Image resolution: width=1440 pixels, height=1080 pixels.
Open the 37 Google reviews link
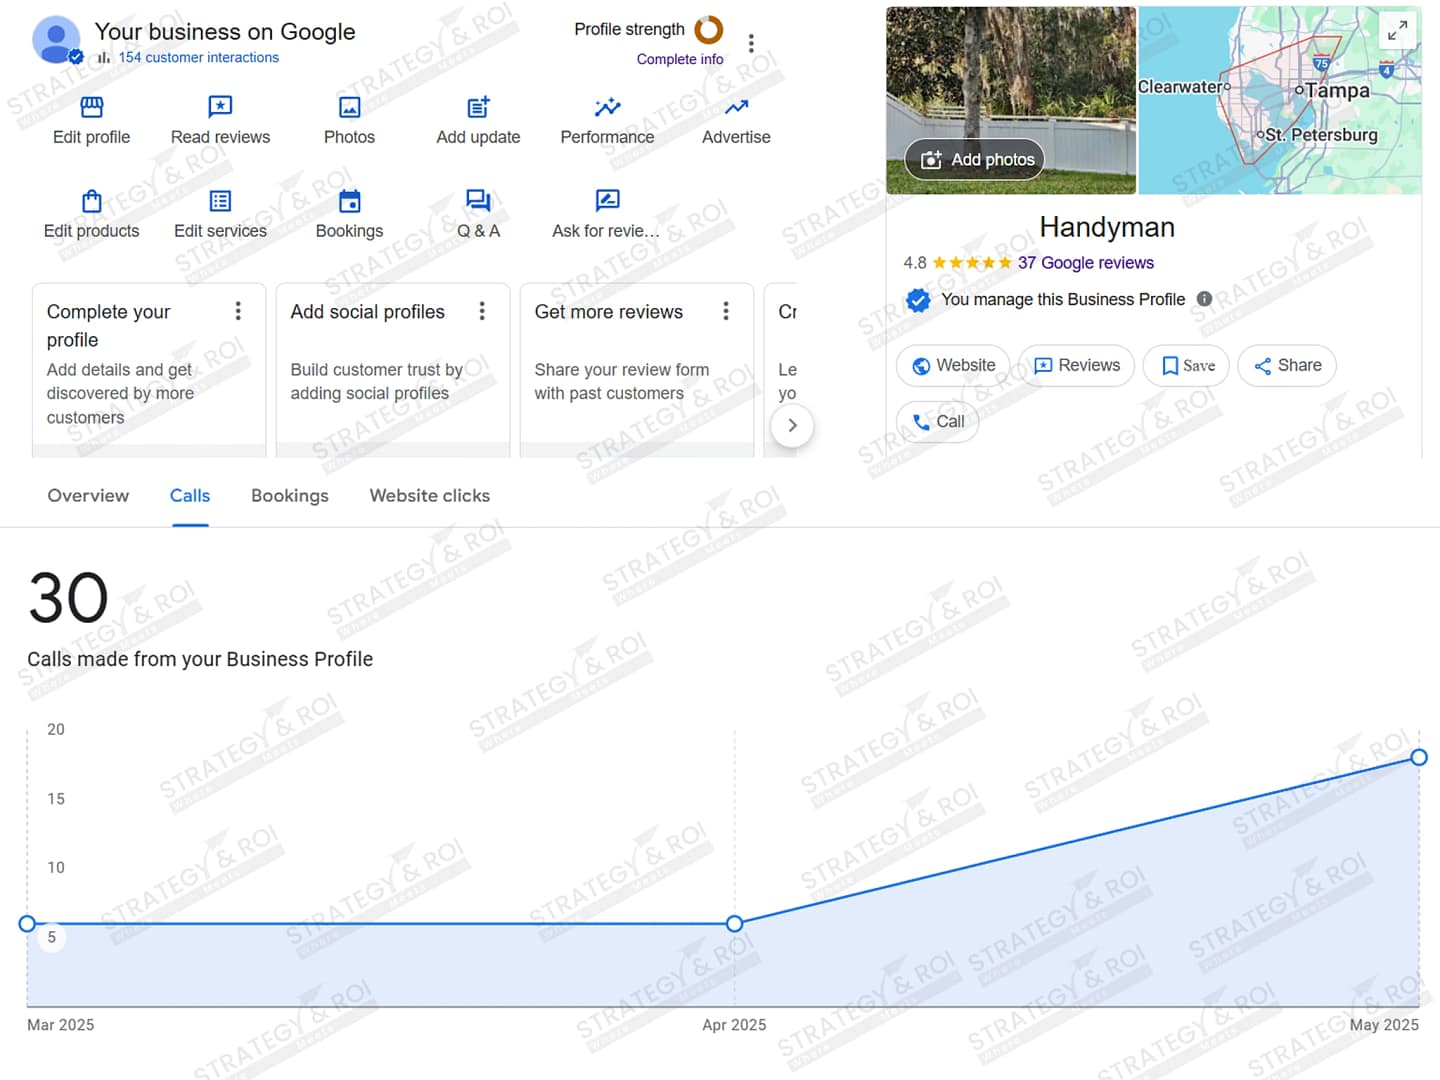(x=1085, y=263)
